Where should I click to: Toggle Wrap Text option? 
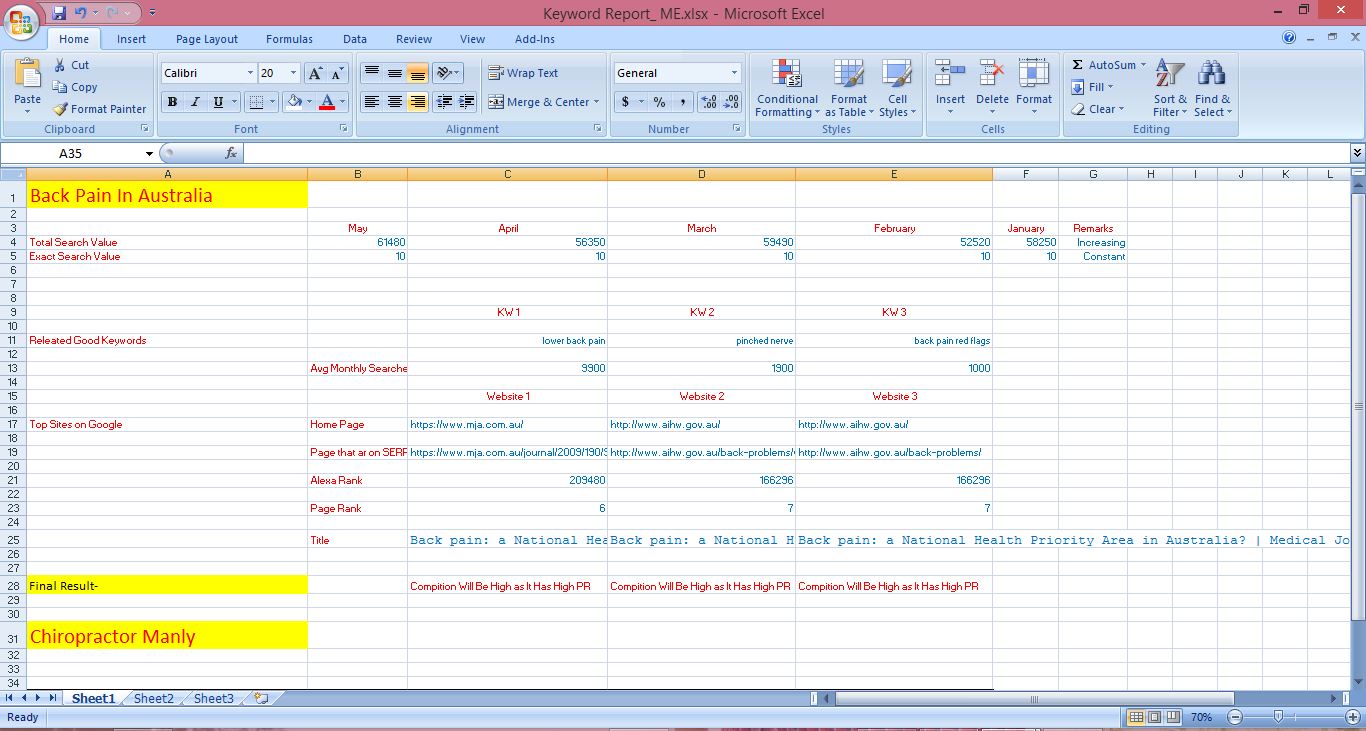[523, 73]
